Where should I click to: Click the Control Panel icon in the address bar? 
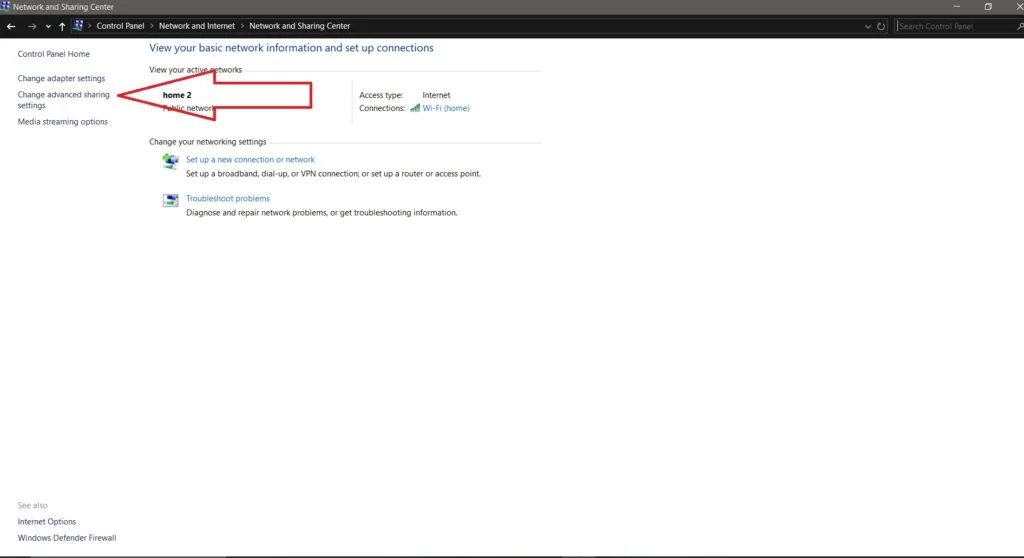78,26
